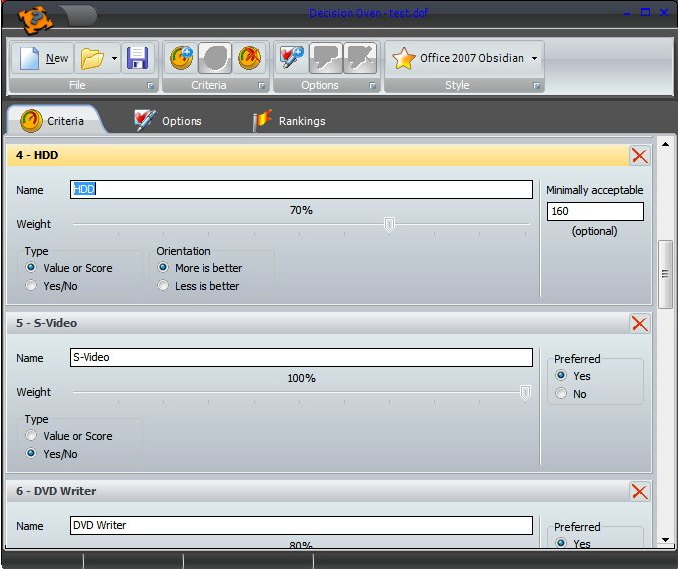
Task: Click the 70% HDD weight label
Action: 301,210
